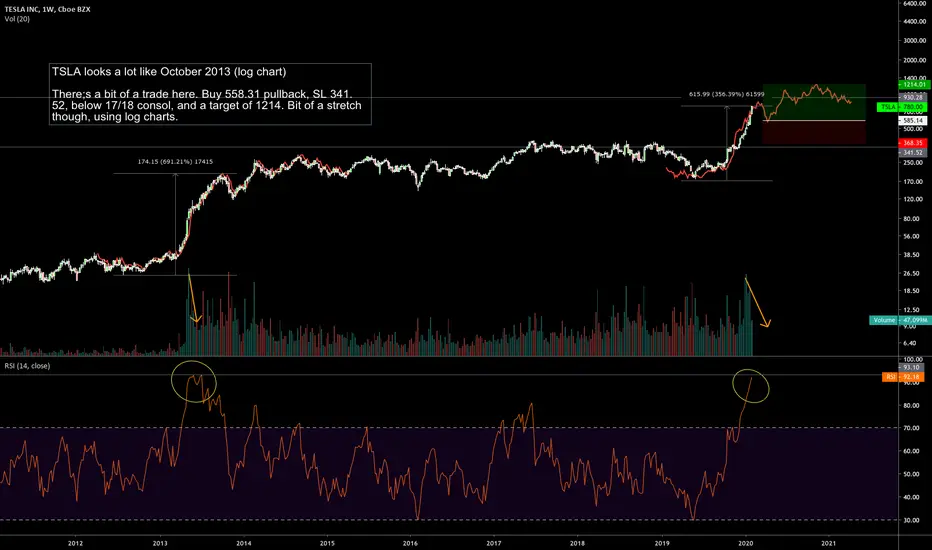
Task: Click the 3000.00 price scale value
Action: pyautogui.click(x=915, y=41)
